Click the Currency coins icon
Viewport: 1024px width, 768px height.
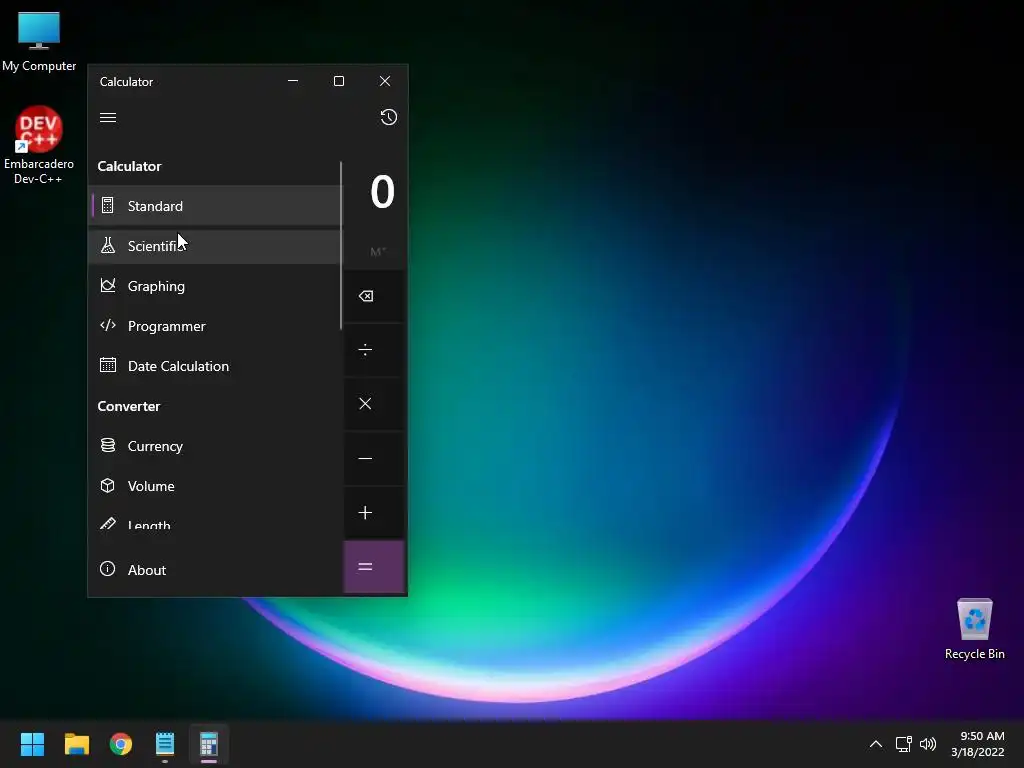pyautogui.click(x=108, y=445)
